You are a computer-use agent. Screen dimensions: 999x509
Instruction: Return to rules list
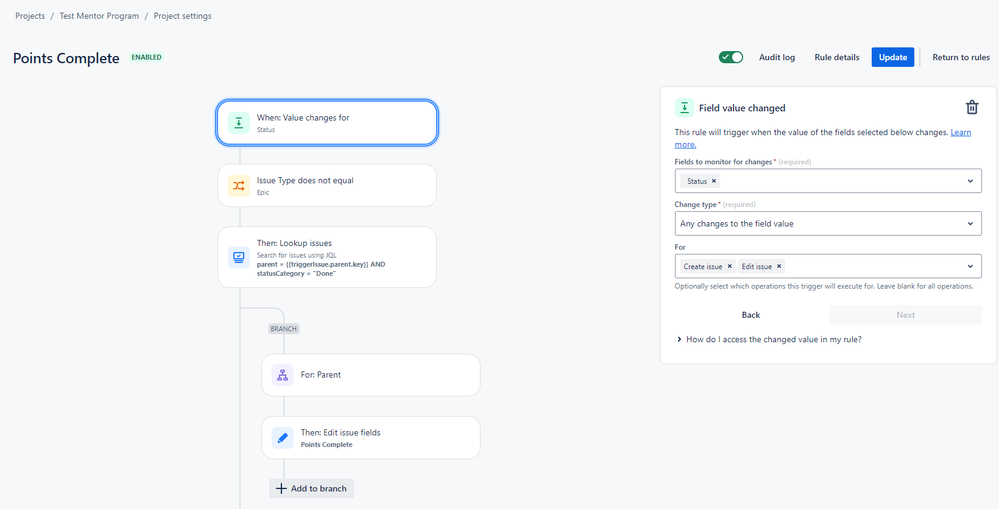[x=961, y=57]
